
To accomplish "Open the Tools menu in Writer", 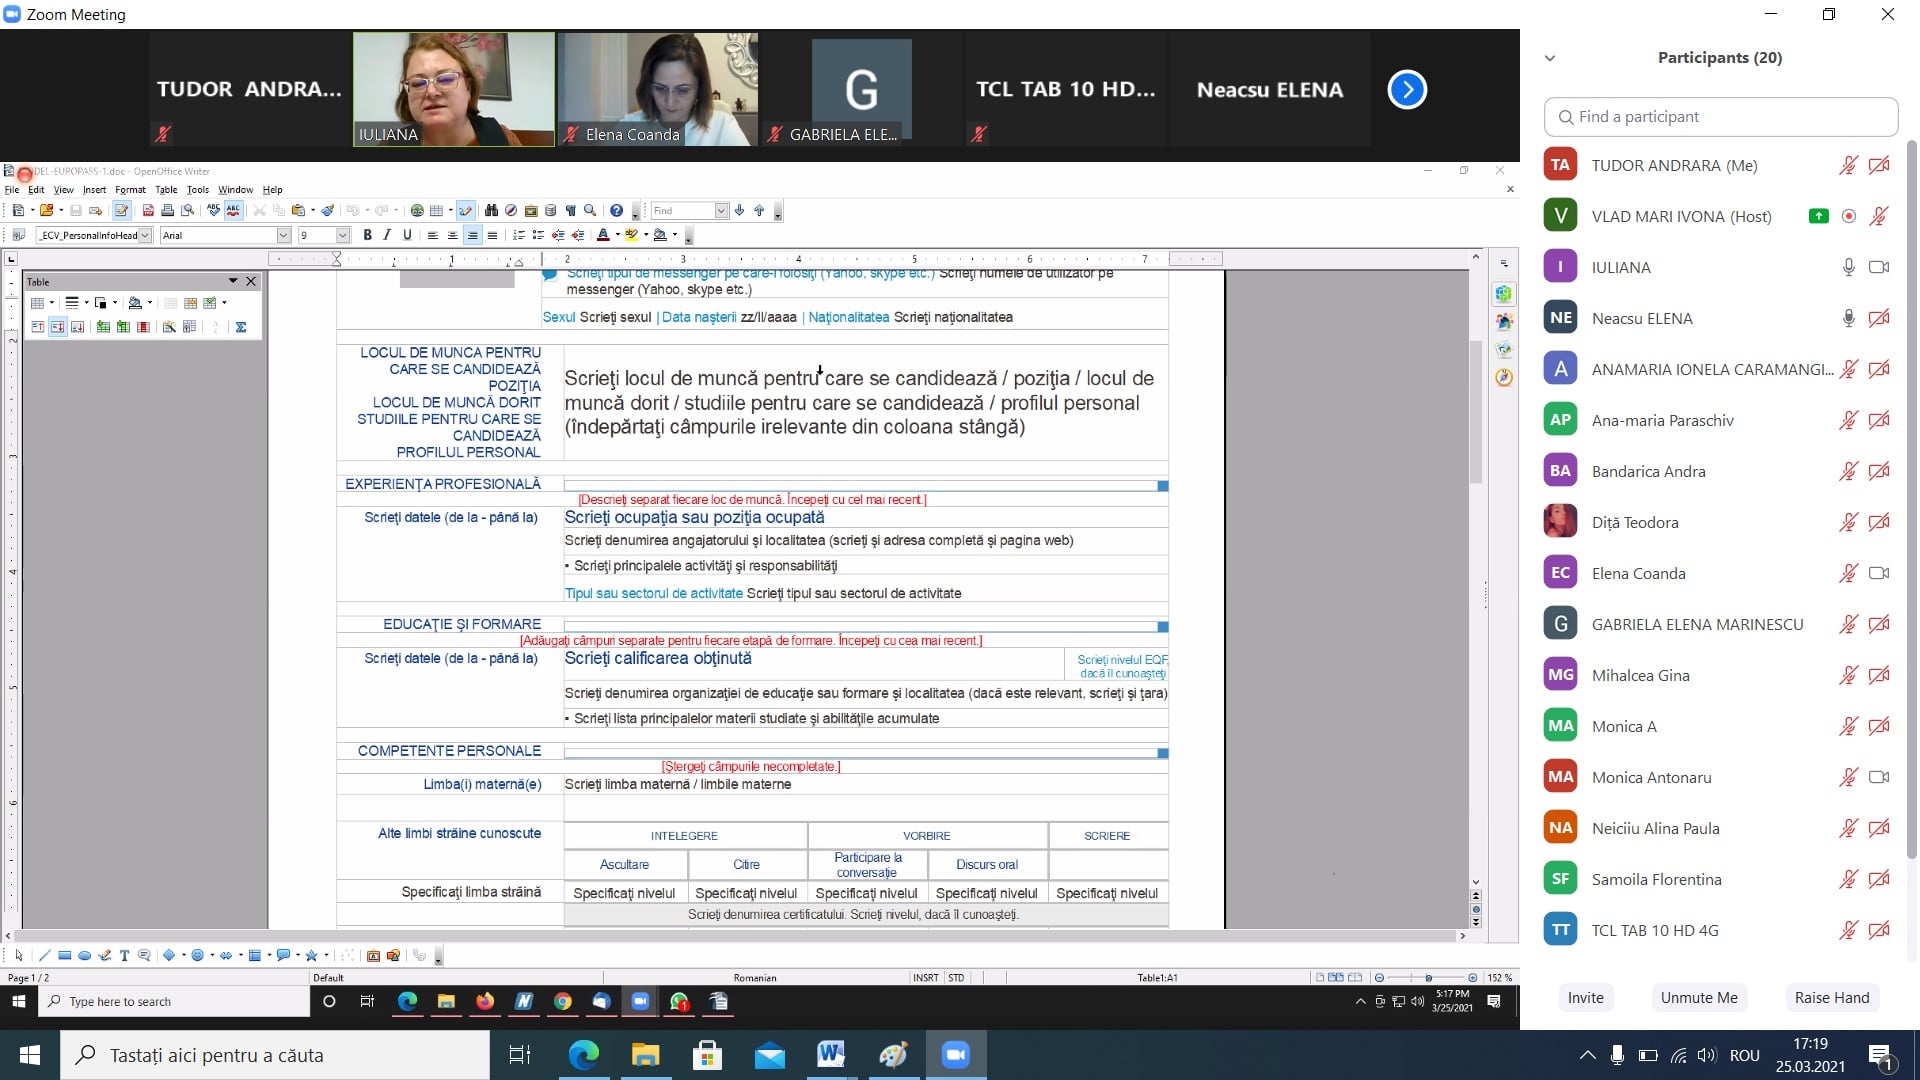I will 198,190.
